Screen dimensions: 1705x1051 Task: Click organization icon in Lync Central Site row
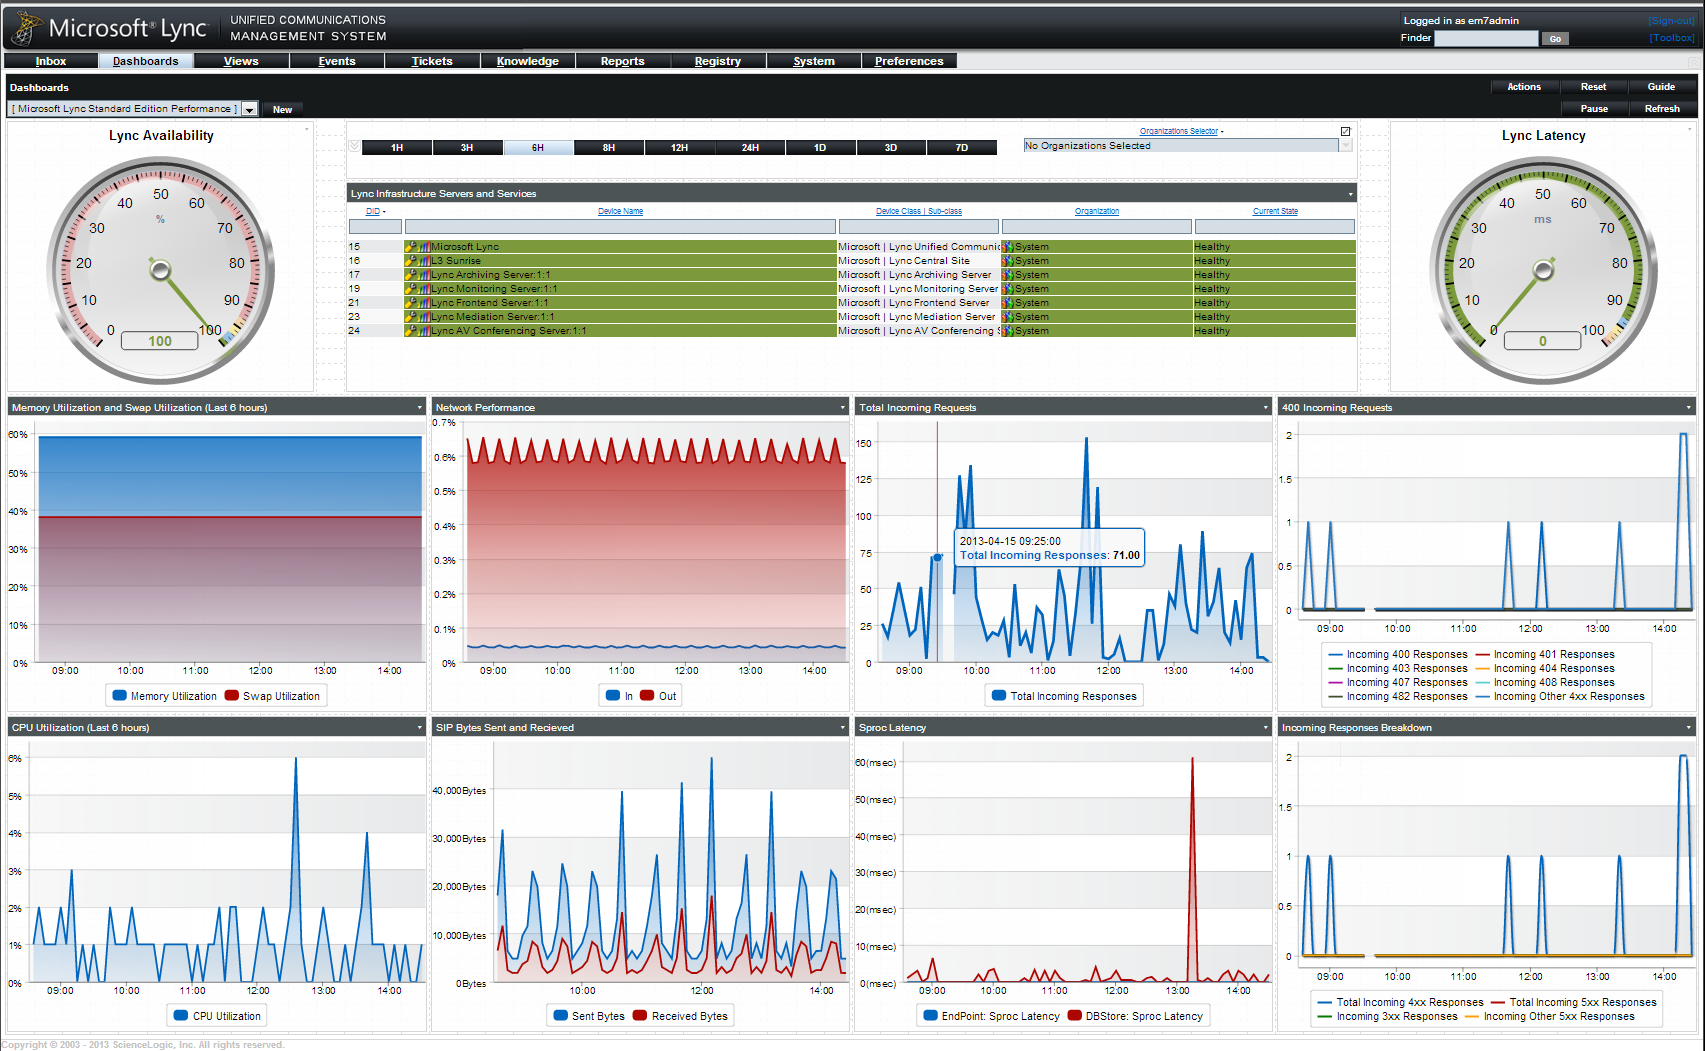(1008, 260)
